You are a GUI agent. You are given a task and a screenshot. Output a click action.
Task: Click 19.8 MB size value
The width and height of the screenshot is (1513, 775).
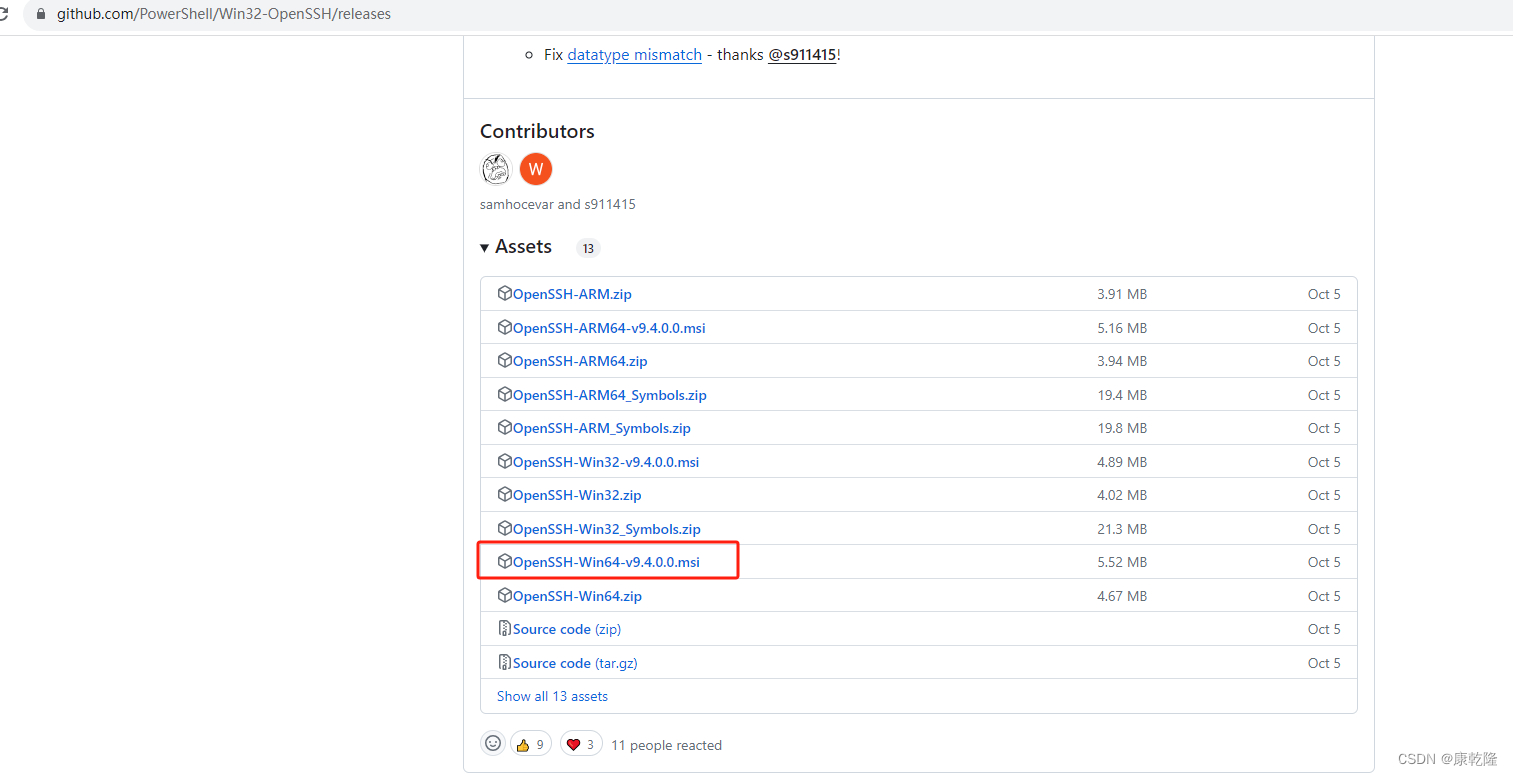pyautogui.click(x=1122, y=428)
